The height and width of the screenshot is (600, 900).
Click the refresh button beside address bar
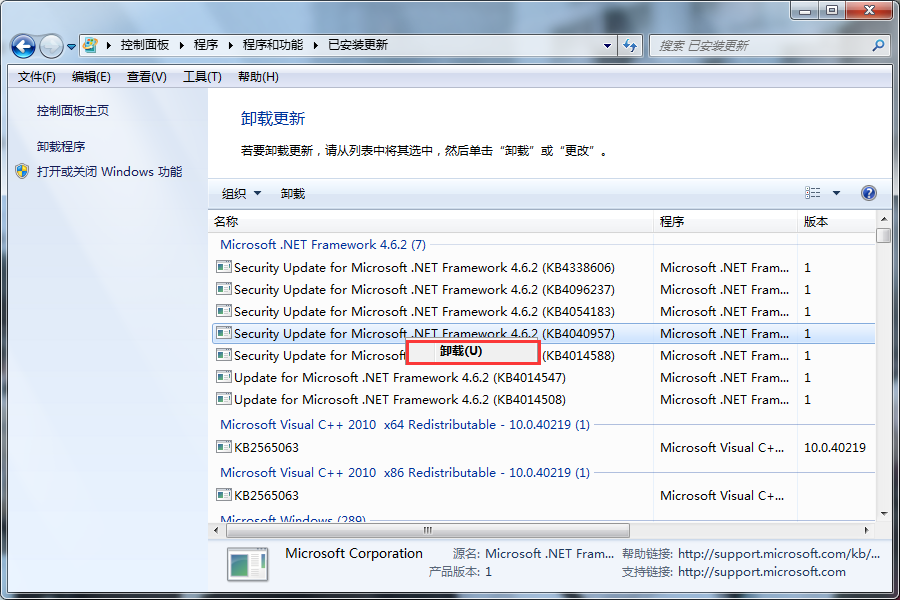pos(630,45)
